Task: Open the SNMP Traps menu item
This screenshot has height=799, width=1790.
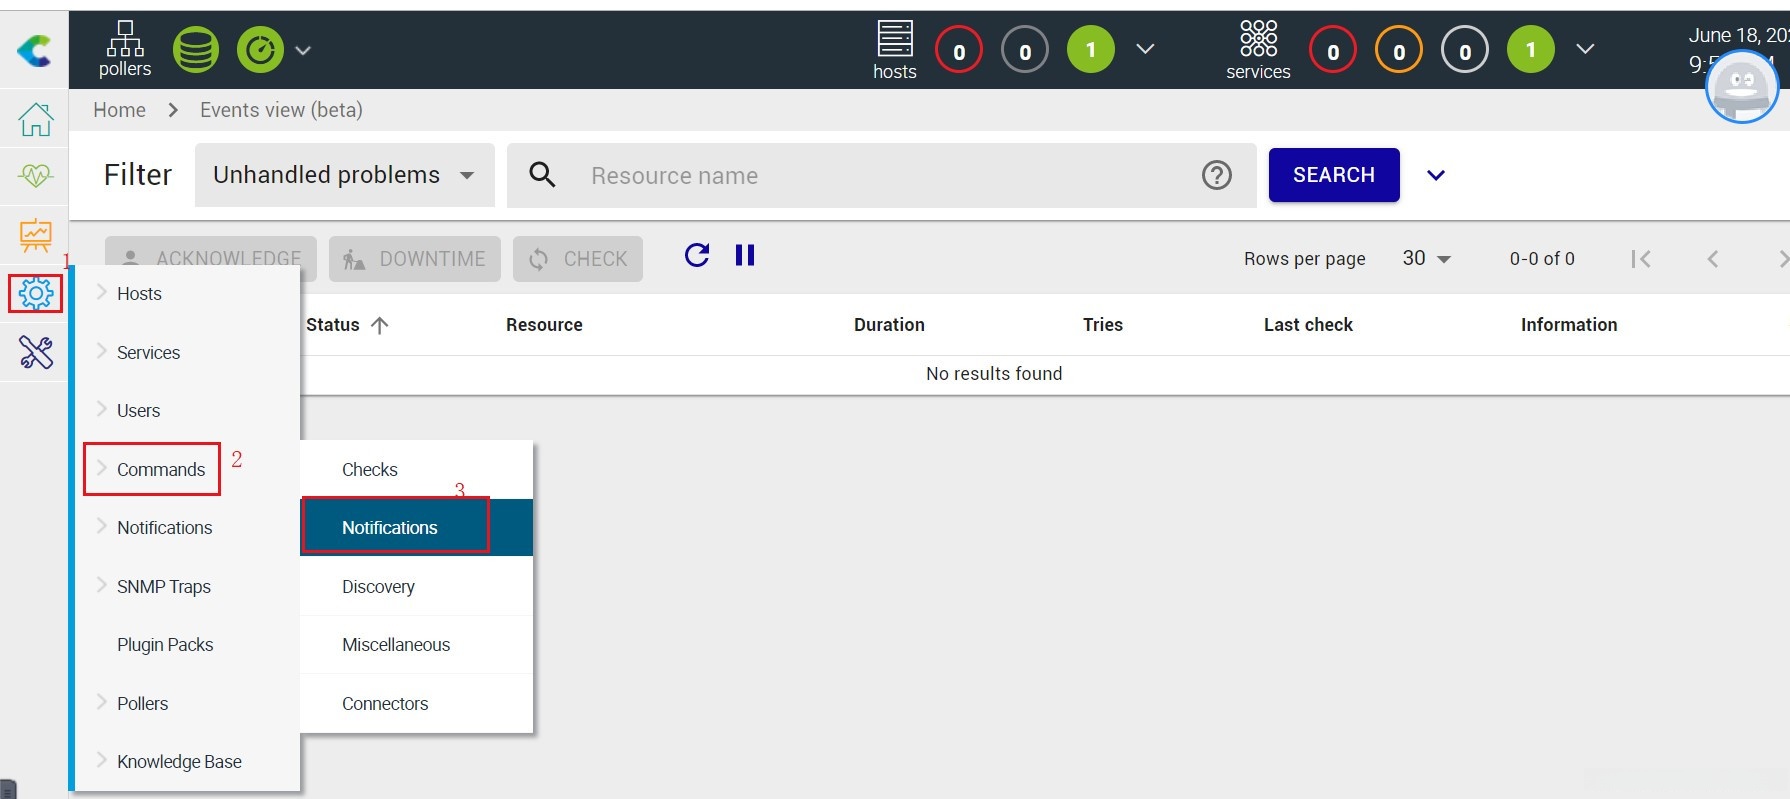Action: [x=188, y=587]
